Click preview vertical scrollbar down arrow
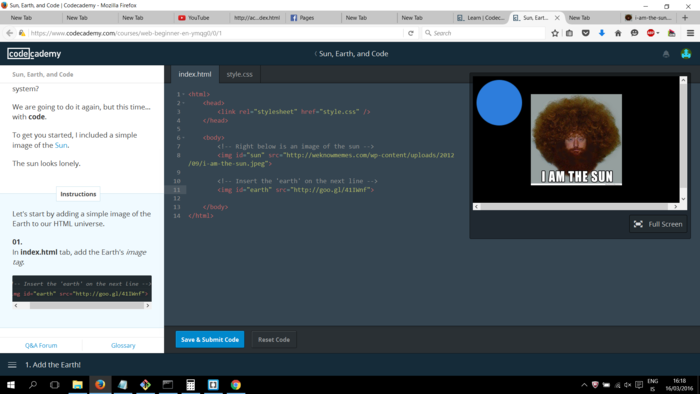Viewport: 700px width, 394px height. (683, 199)
